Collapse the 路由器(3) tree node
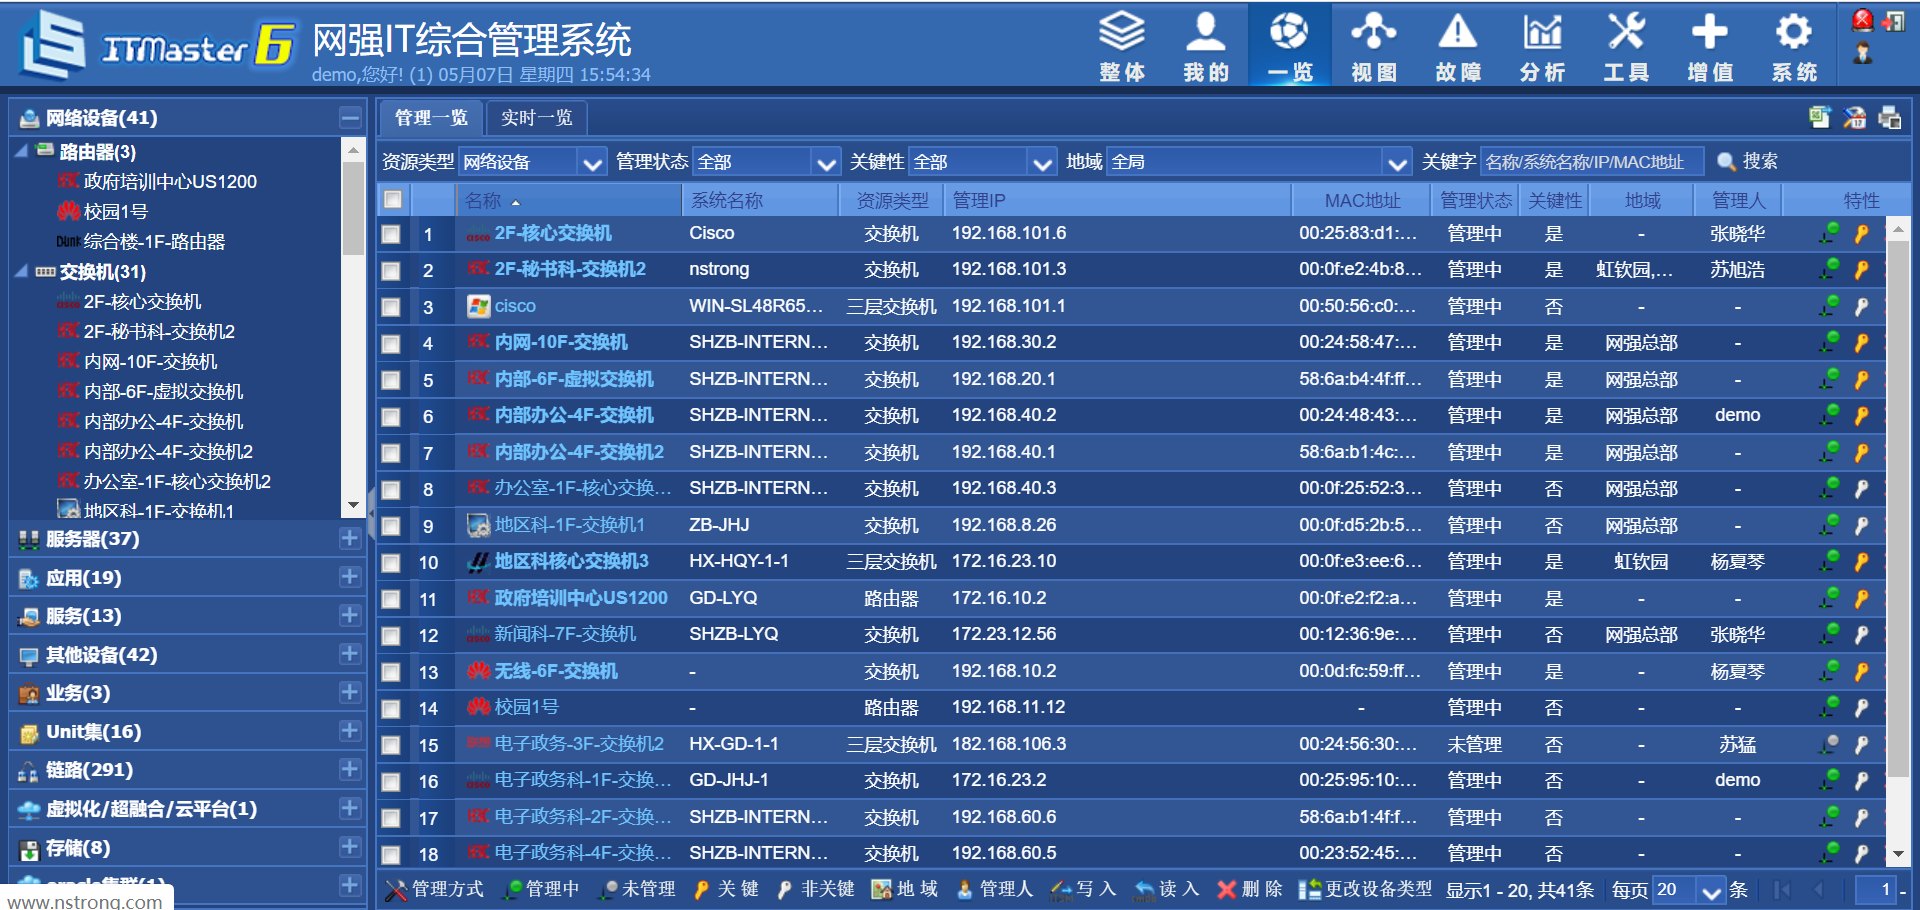Viewport: 1920px width, 910px height. (x=22, y=151)
